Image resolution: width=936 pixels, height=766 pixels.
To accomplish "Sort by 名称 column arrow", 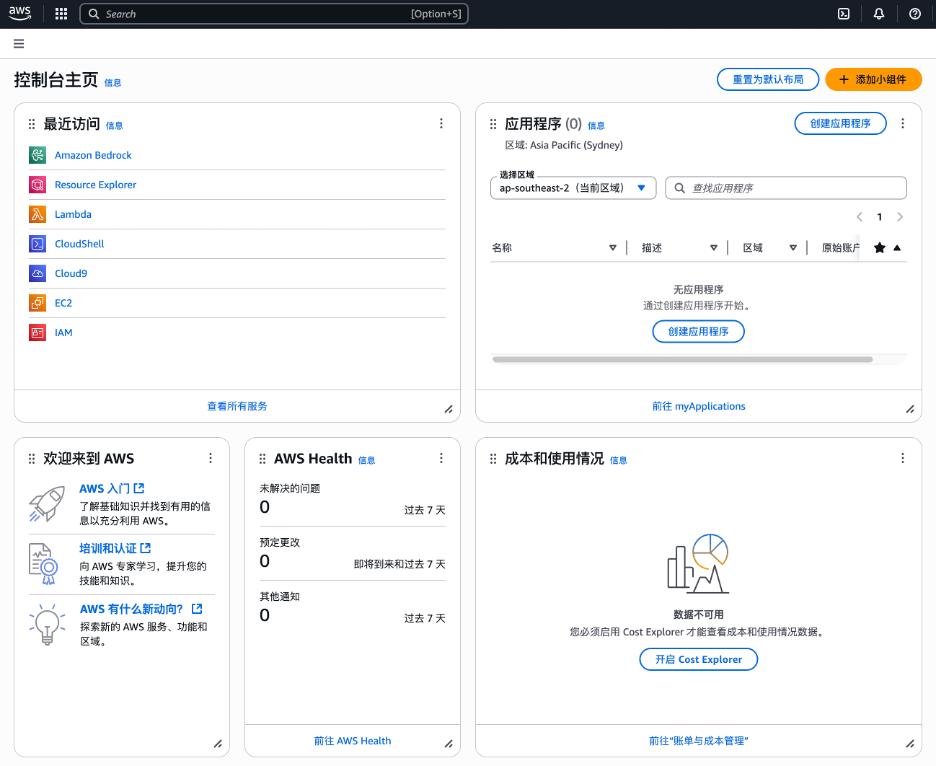I will 612,248.
